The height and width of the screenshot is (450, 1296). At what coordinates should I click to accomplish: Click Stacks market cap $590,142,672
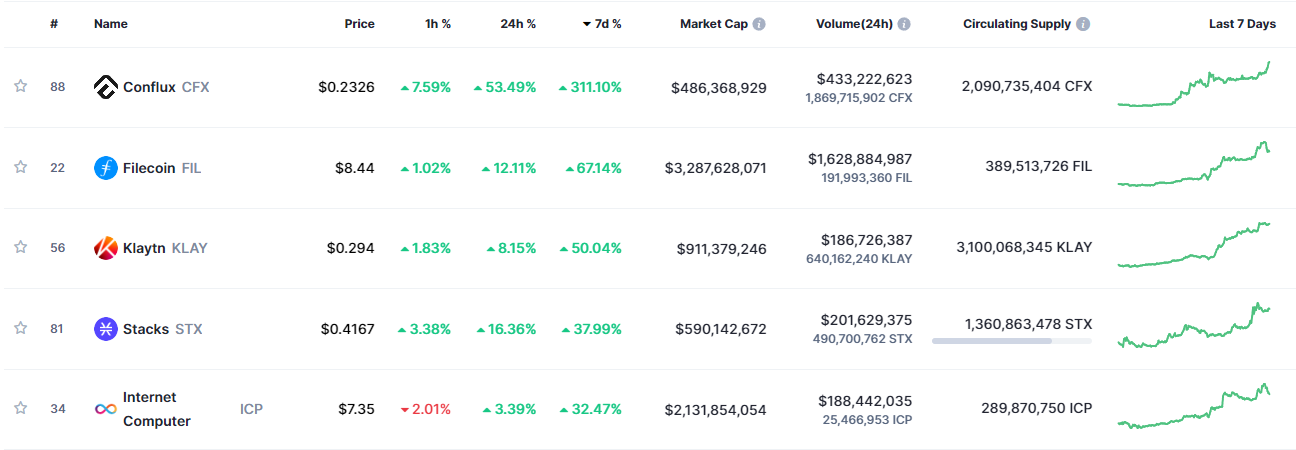point(721,328)
